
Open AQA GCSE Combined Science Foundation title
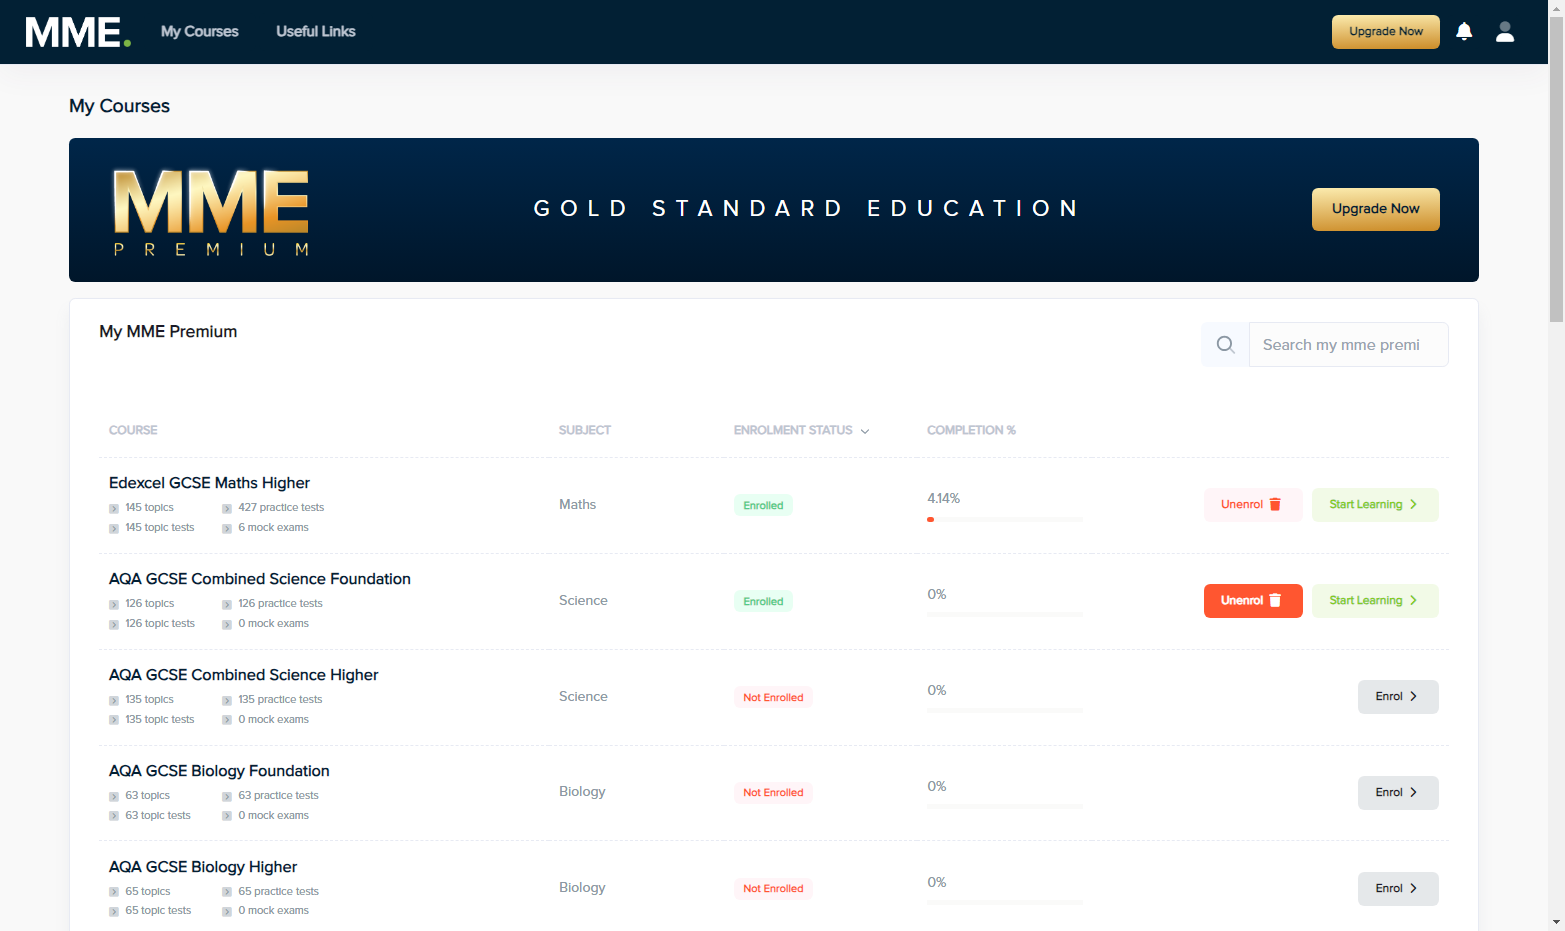260,579
